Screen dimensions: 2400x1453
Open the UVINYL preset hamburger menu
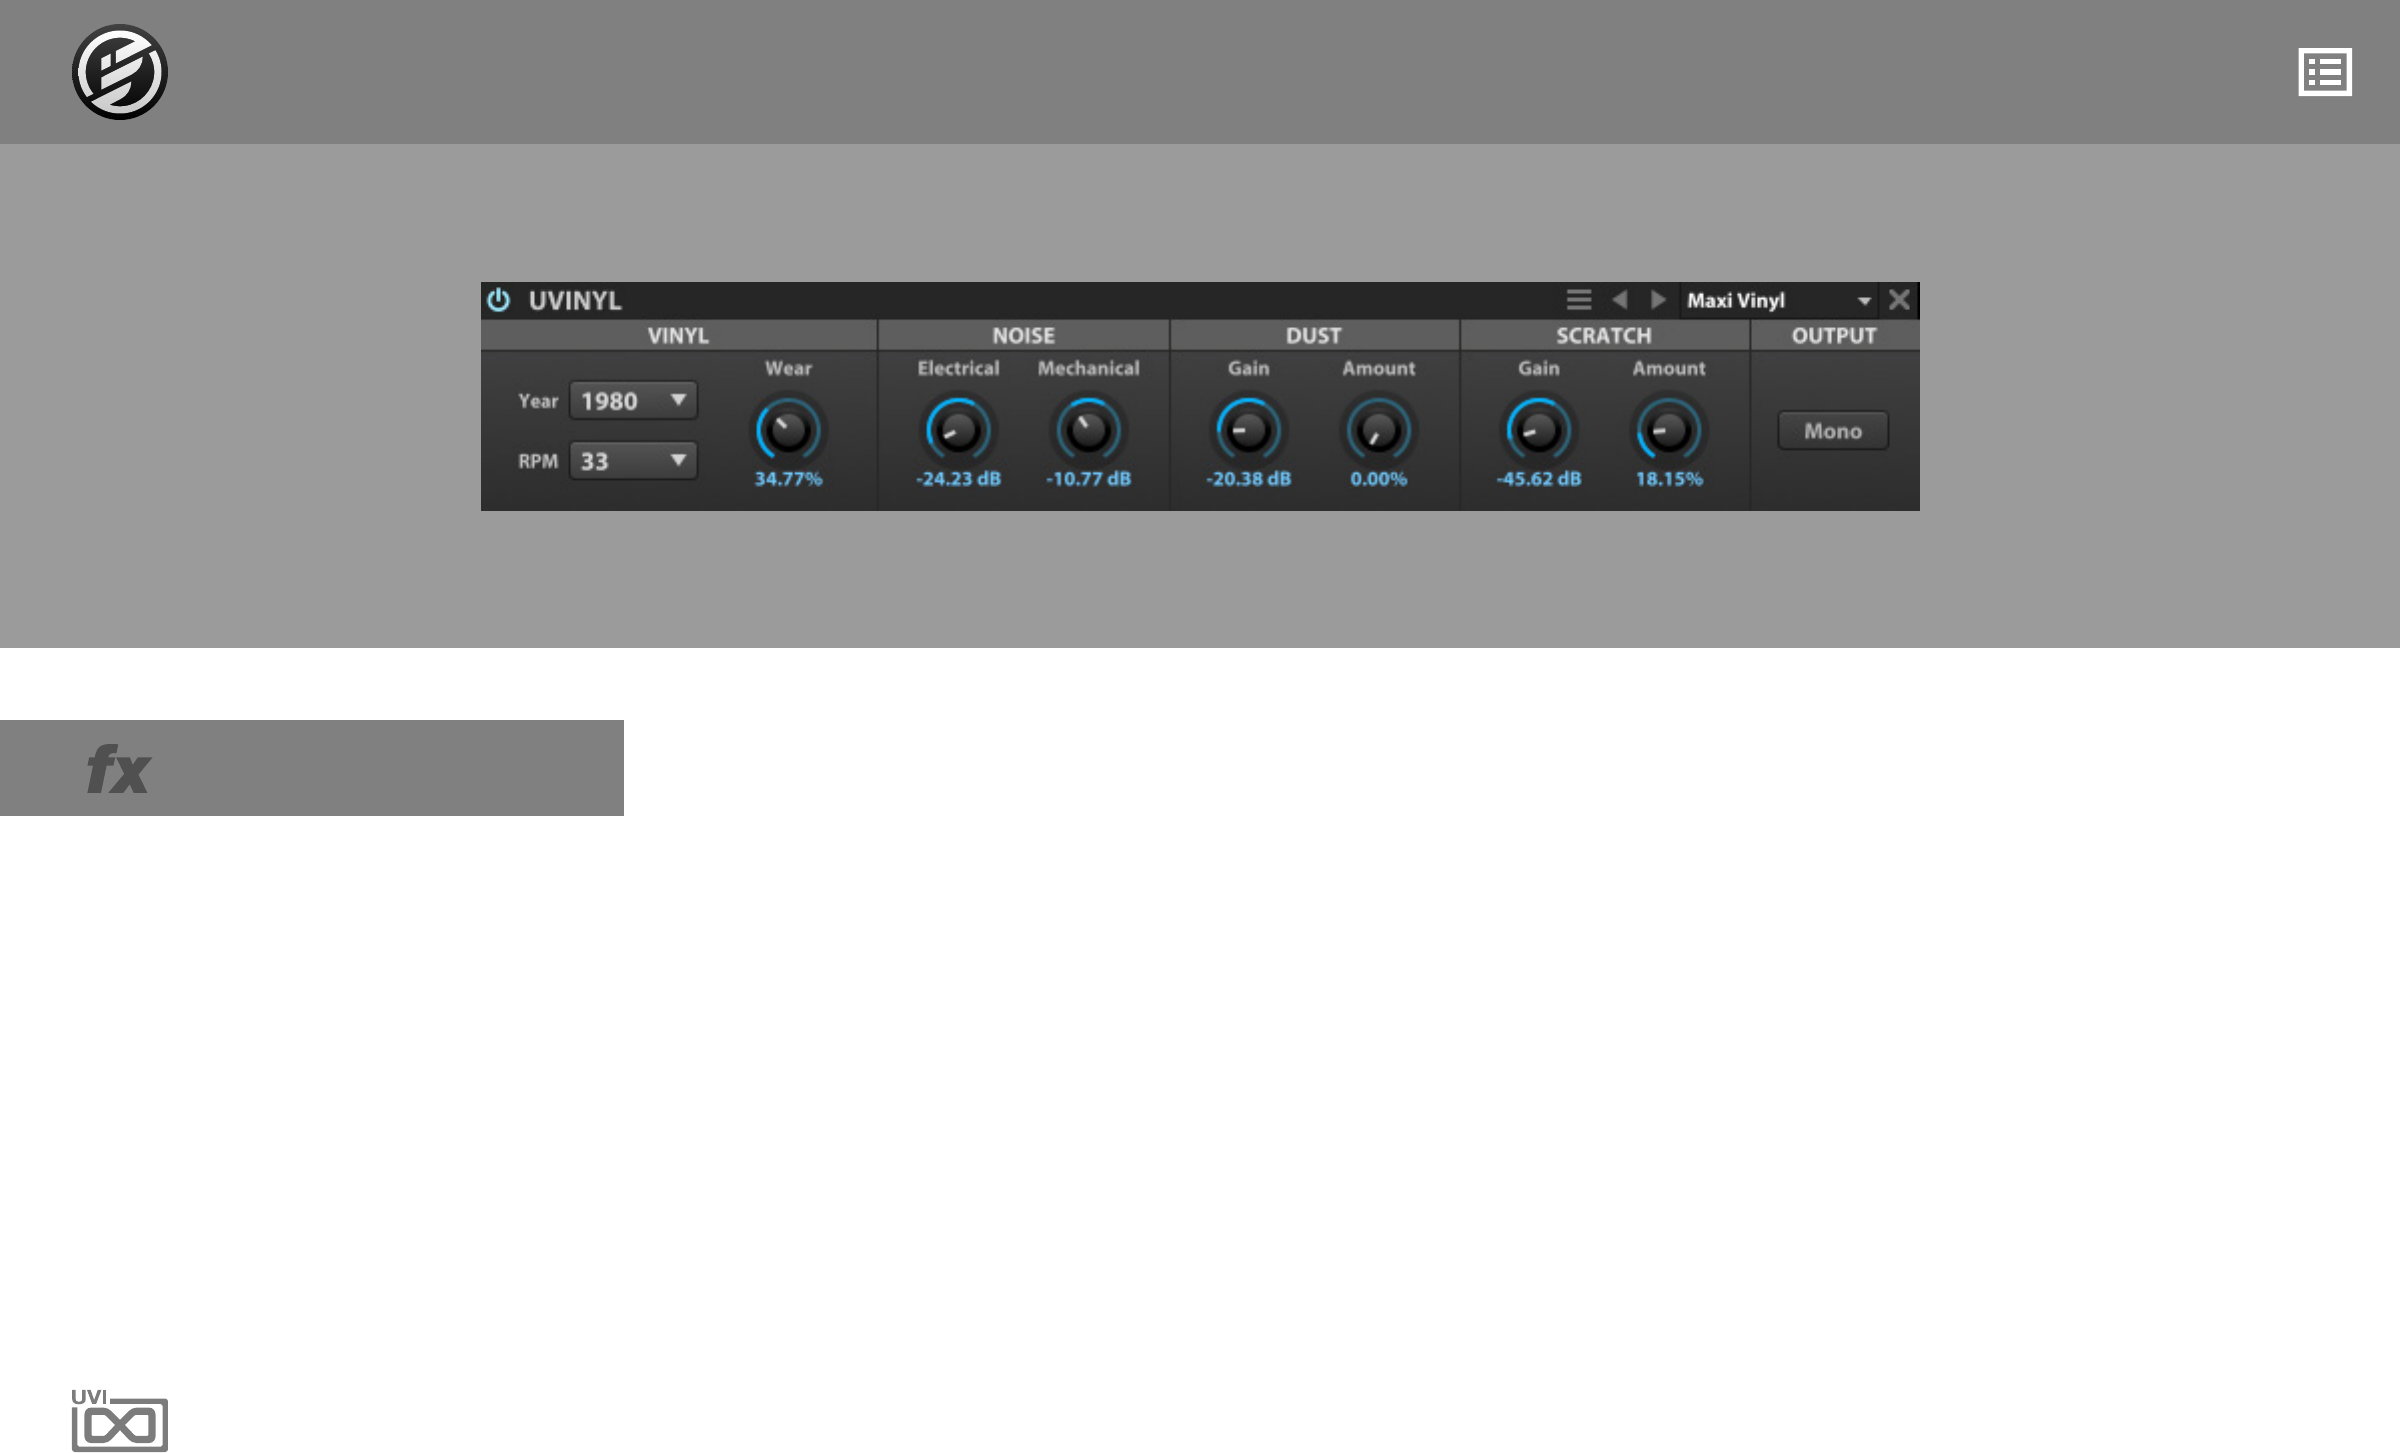[1578, 300]
